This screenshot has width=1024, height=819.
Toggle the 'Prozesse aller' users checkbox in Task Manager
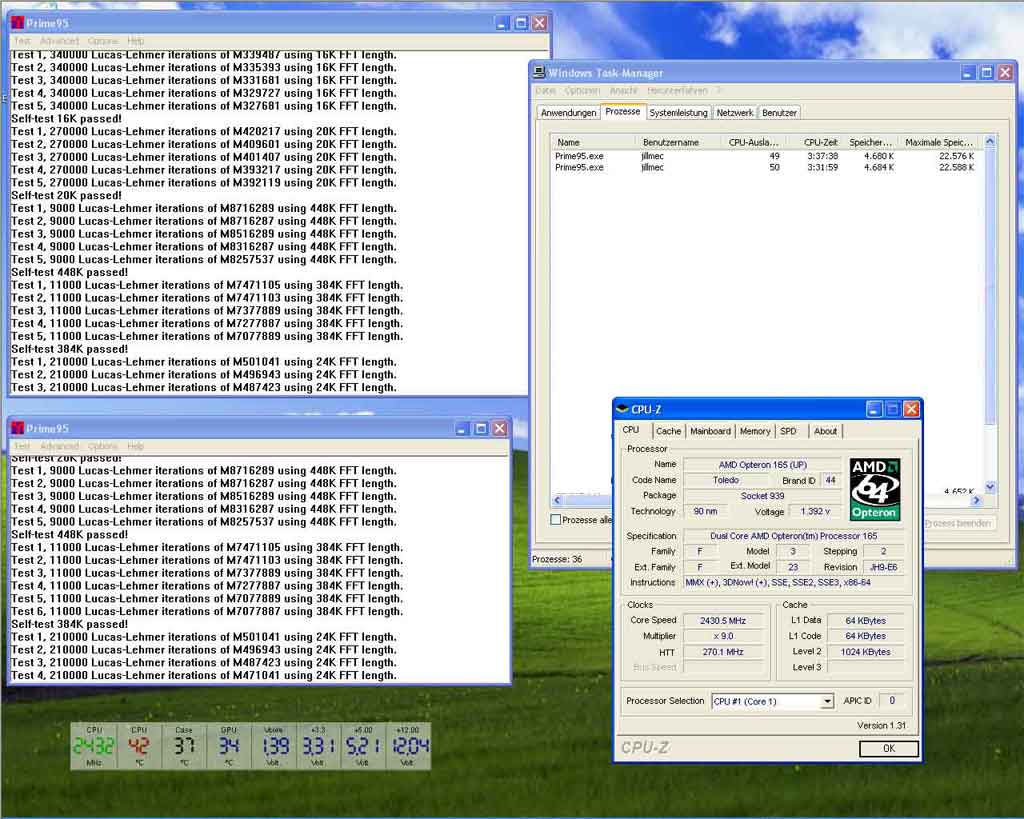[x=556, y=520]
